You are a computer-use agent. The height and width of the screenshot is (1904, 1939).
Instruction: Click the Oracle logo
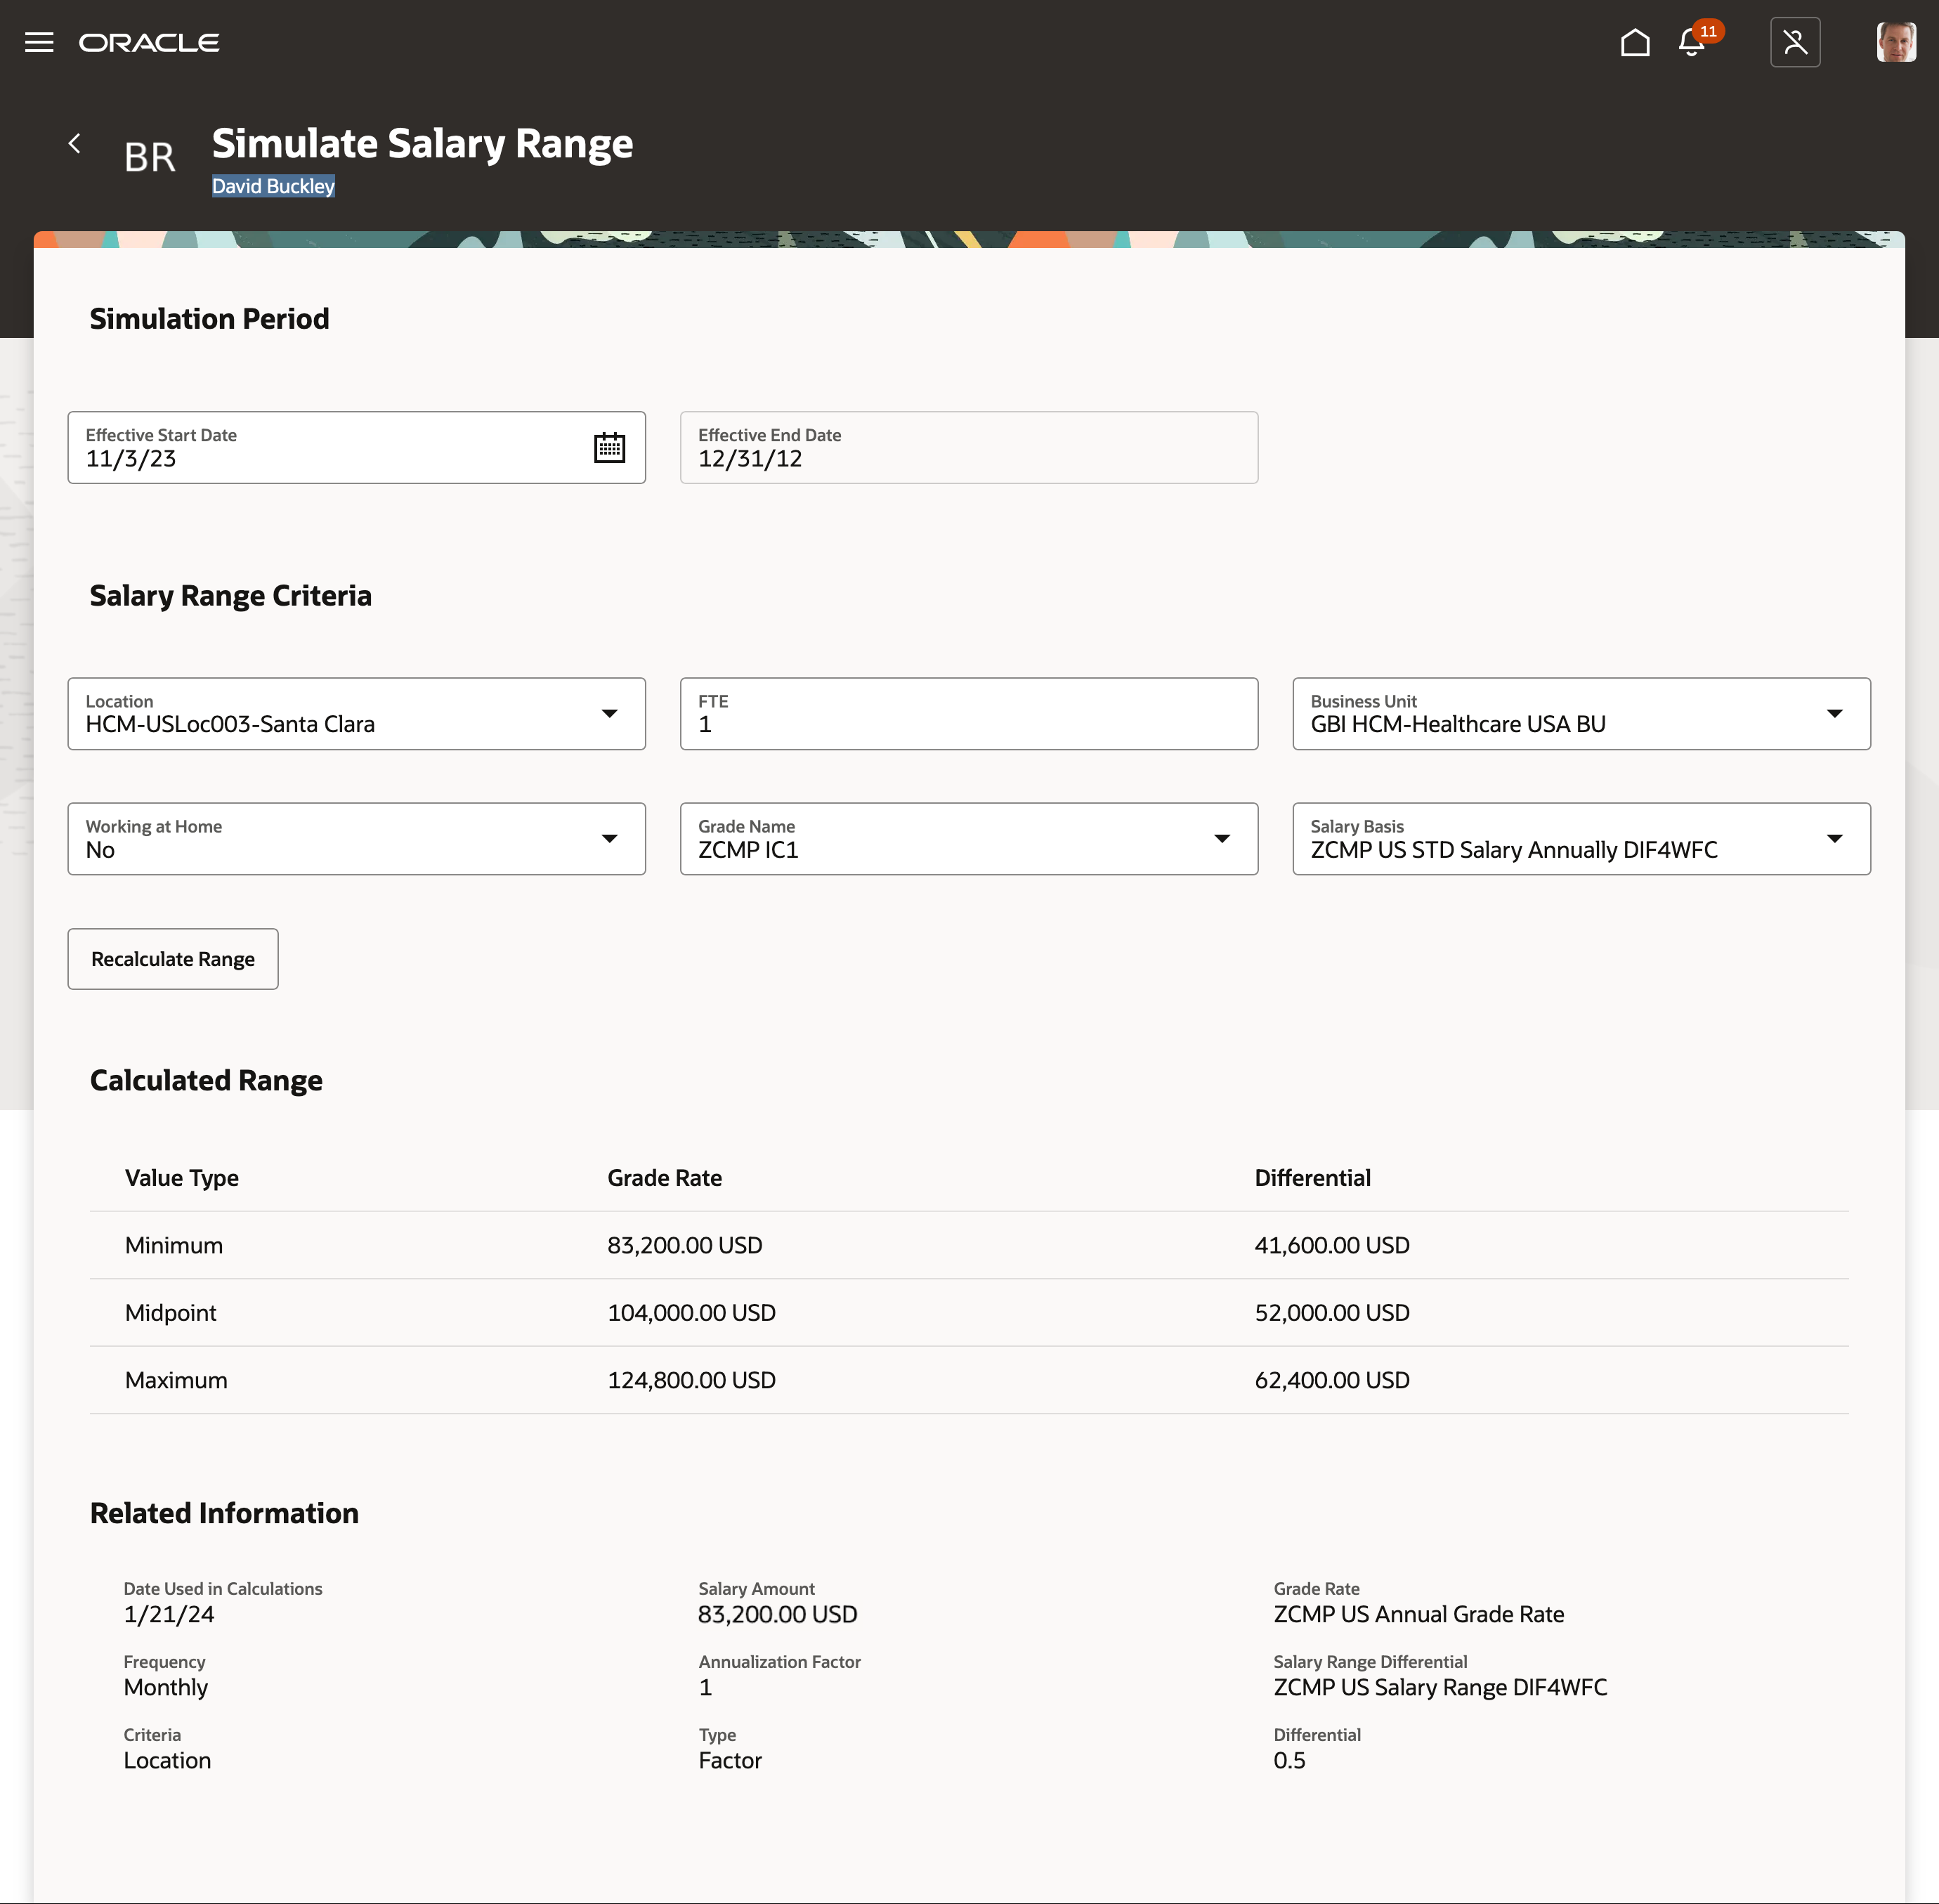point(150,42)
